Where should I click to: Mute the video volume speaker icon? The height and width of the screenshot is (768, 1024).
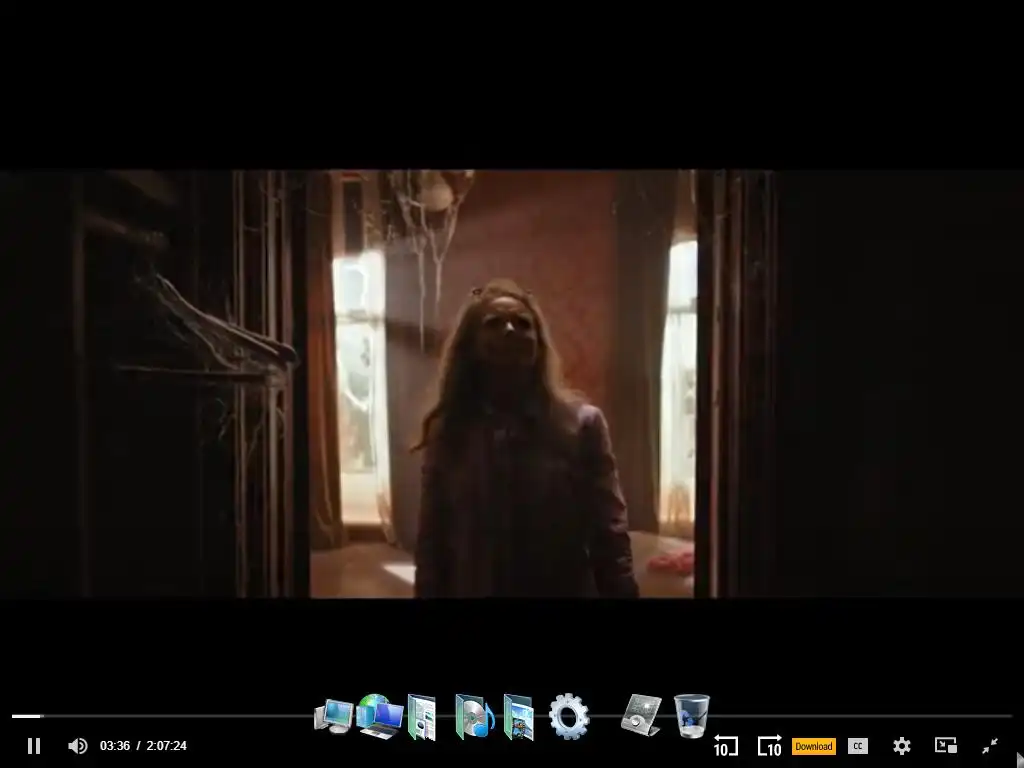78,746
